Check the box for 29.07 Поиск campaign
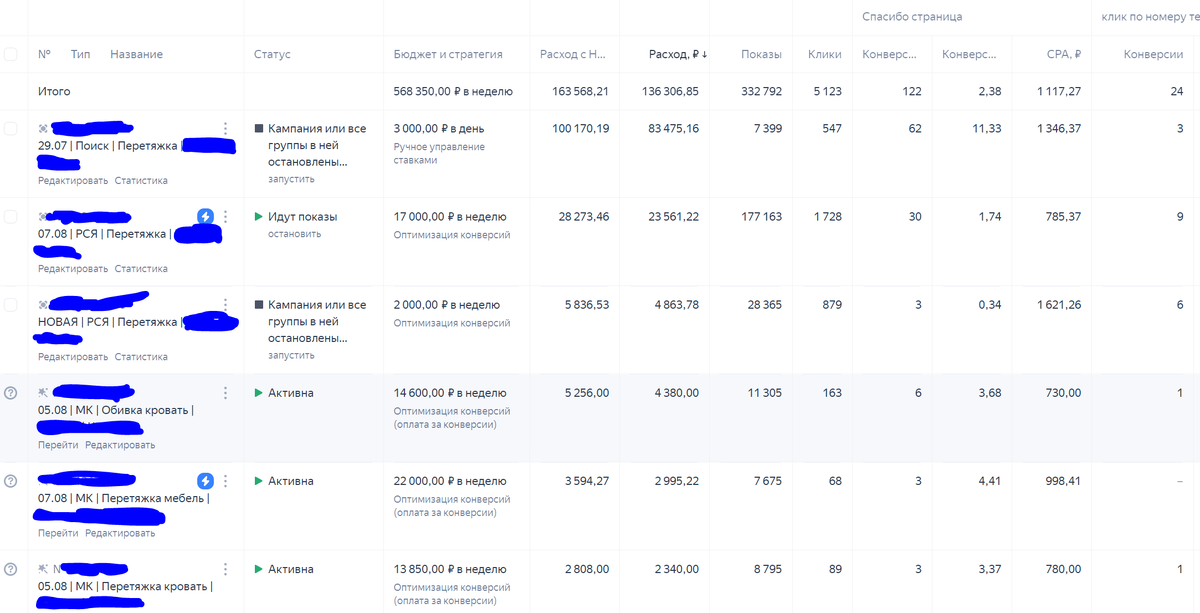The width and height of the screenshot is (1200, 613). pyautogui.click(x=11, y=129)
